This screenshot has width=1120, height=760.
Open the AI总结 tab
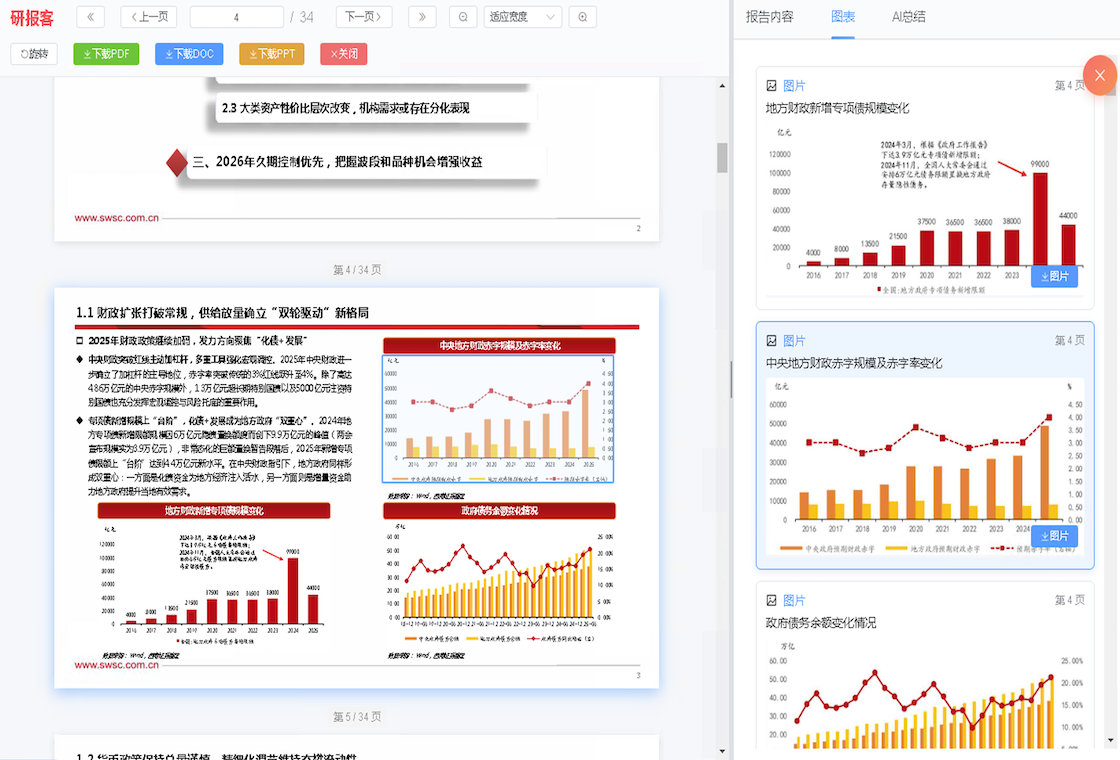[x=908, y=17]
